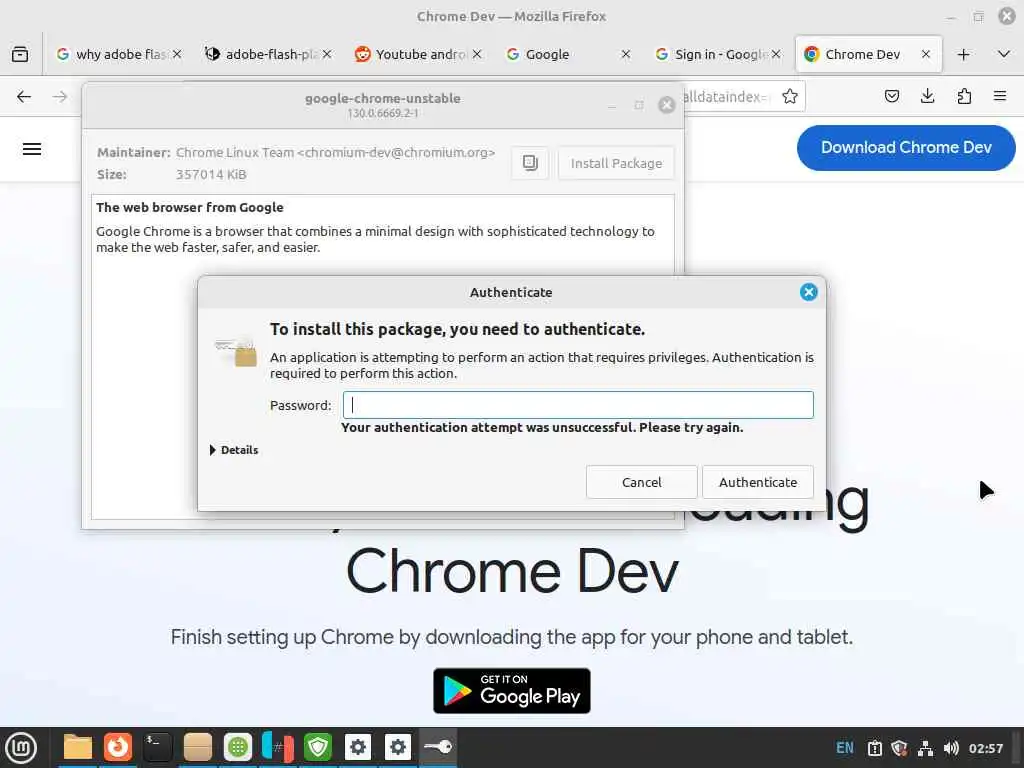The image size is (1024, 768).
Task: Show the Firefox downloads panel
Action: (927, 97)
